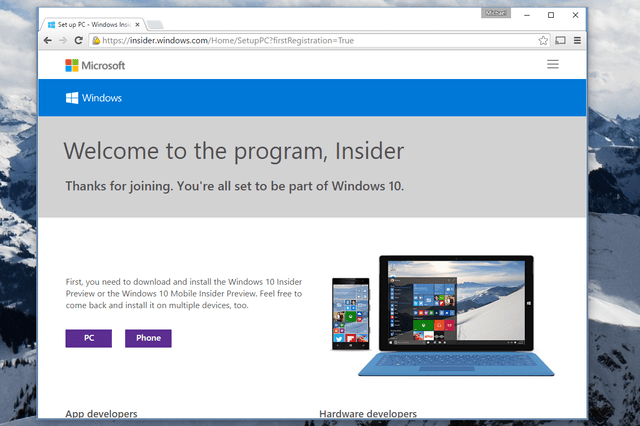640x426 pixels.
Task: Click the padlock security icon in address bar
Action: (96, 40)
